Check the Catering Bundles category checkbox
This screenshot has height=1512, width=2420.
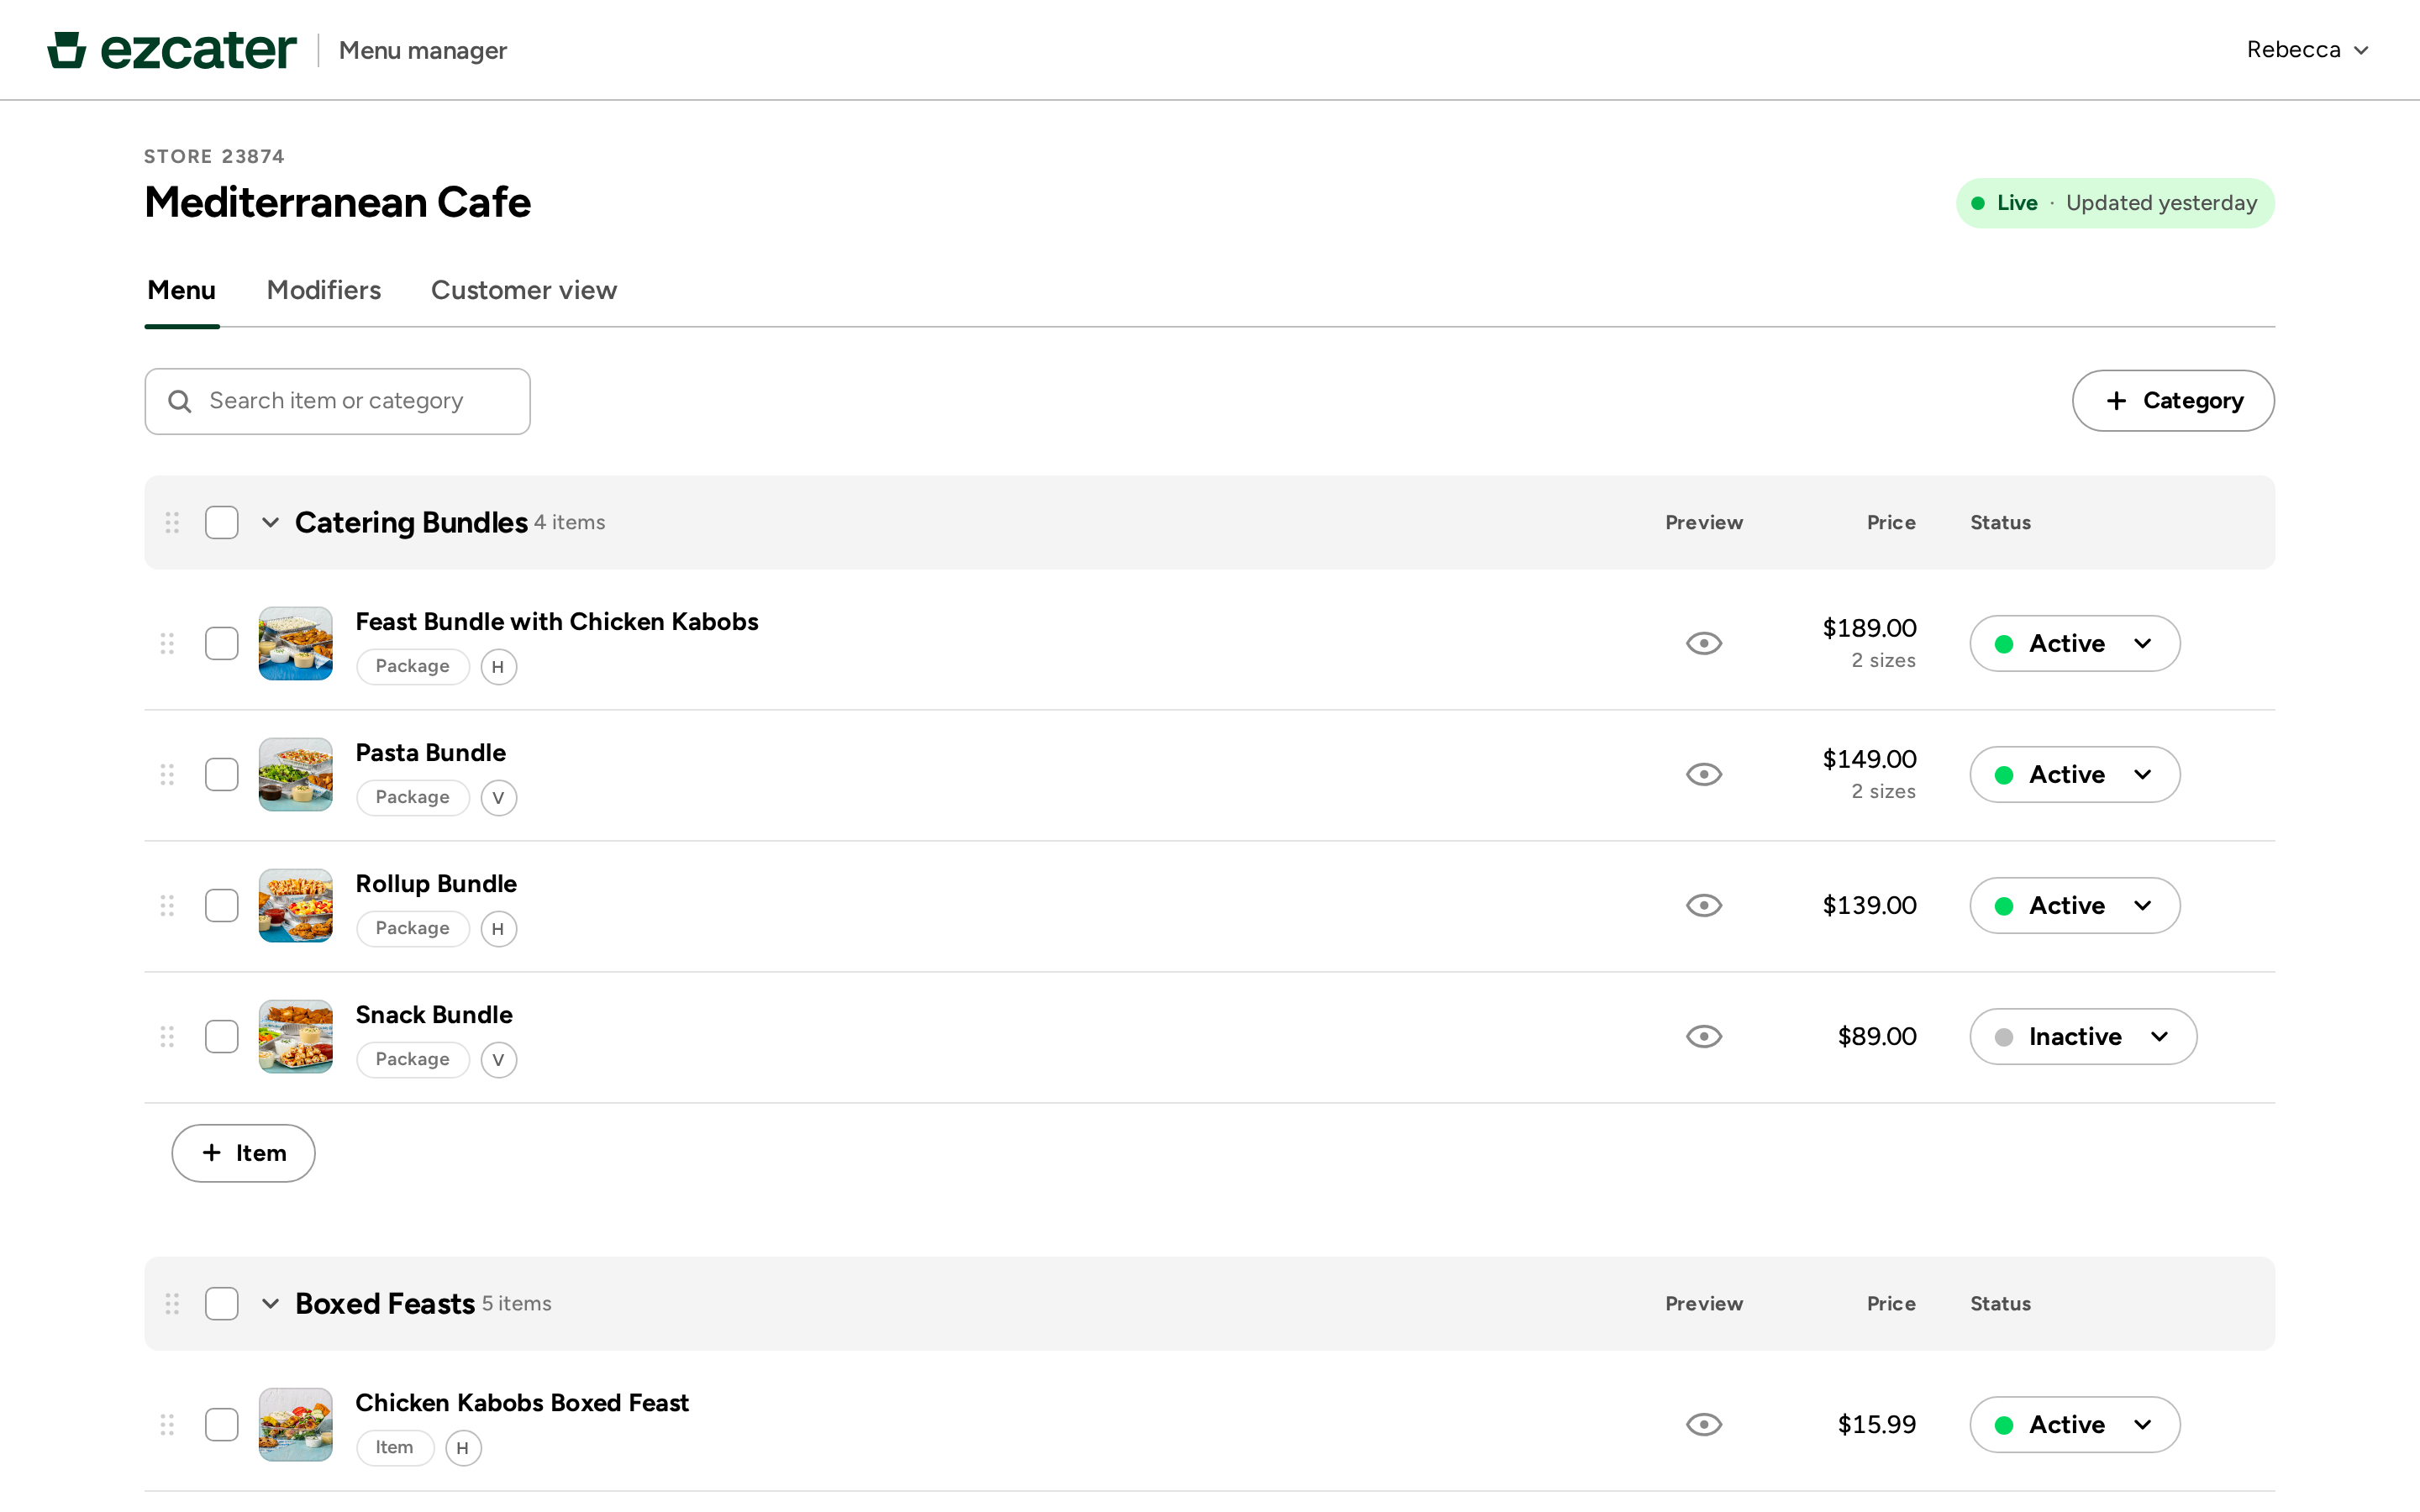point(222,522)
